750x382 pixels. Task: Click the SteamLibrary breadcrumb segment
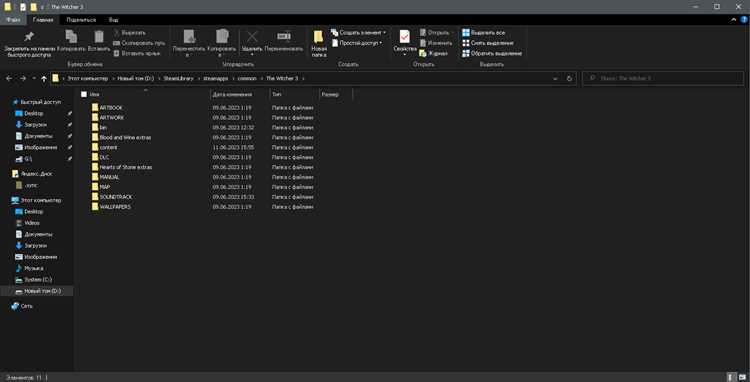coord(178,78)
